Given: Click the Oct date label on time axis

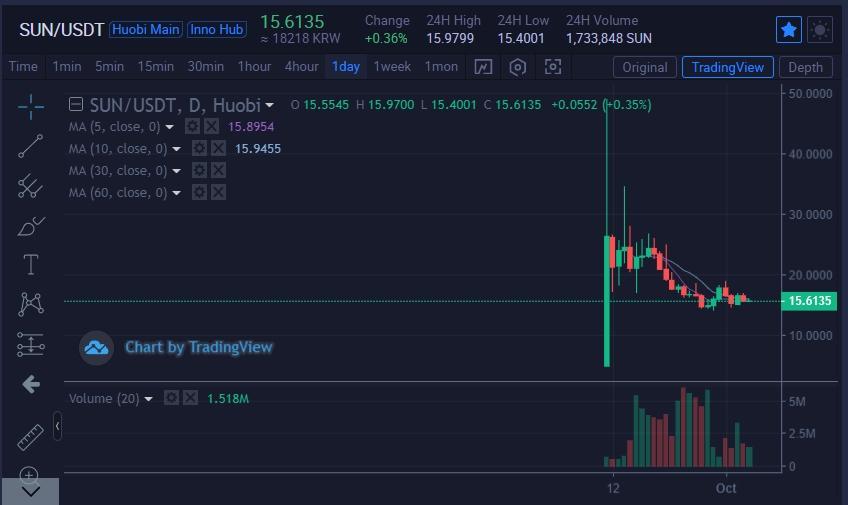Looking at the screenshot, I should [726, 488].
